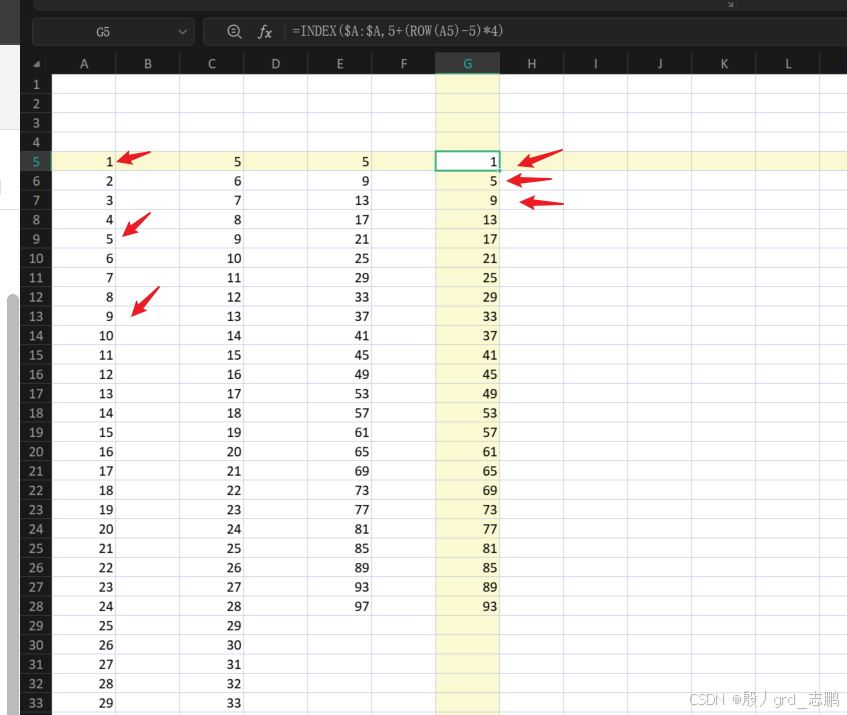847x715 pixels.
Task: Select row 5 header
Action: [x=36, y=161]
